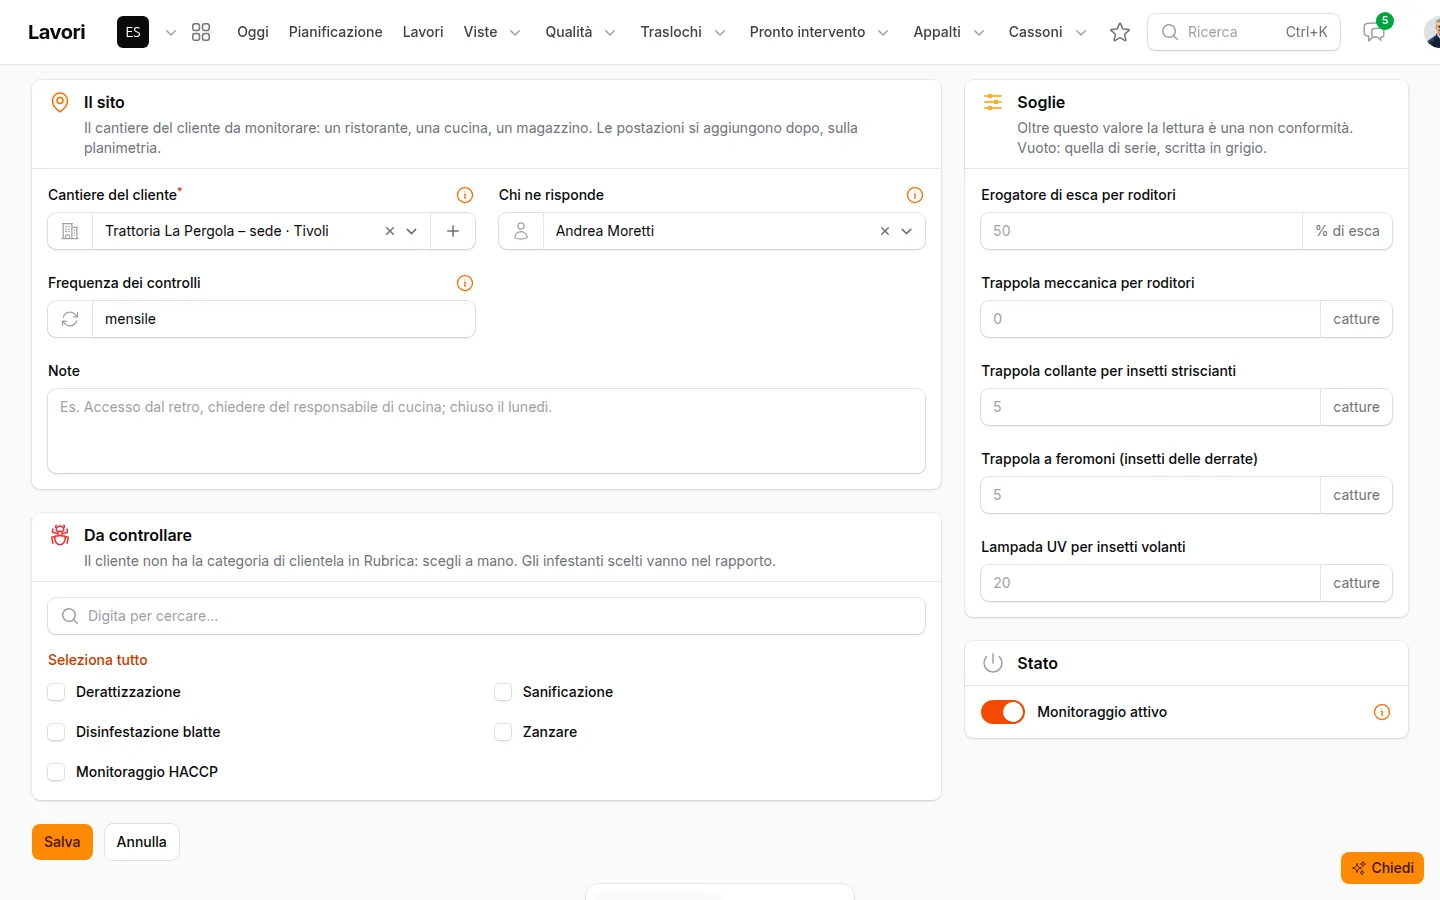1440x900 pixels.
Task: Open the Chiedi assistant button
Action: click(1382, 868)
